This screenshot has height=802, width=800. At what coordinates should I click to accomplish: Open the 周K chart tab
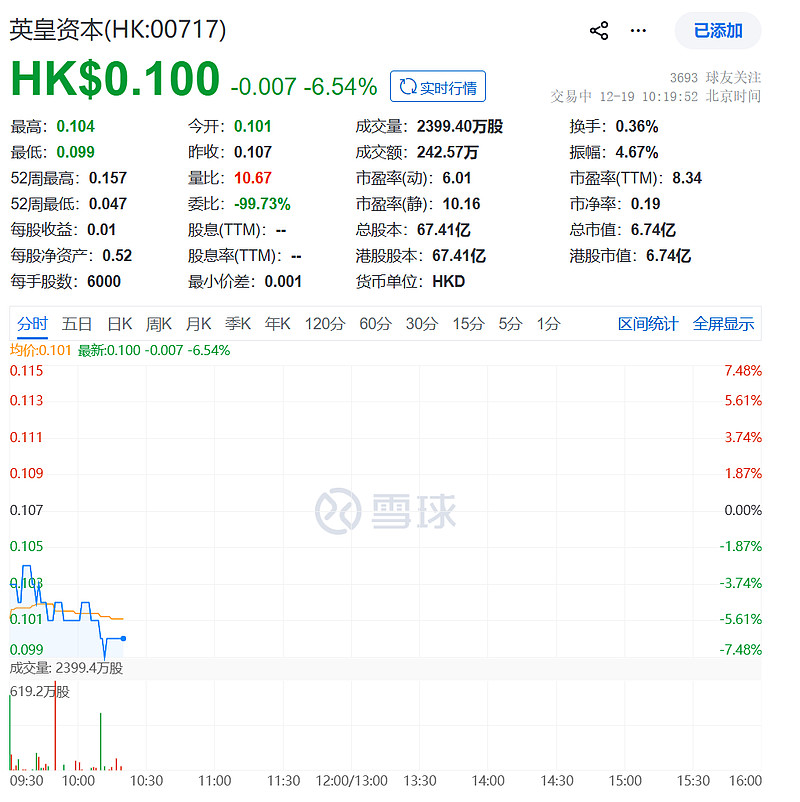click(x=159, y=324)
